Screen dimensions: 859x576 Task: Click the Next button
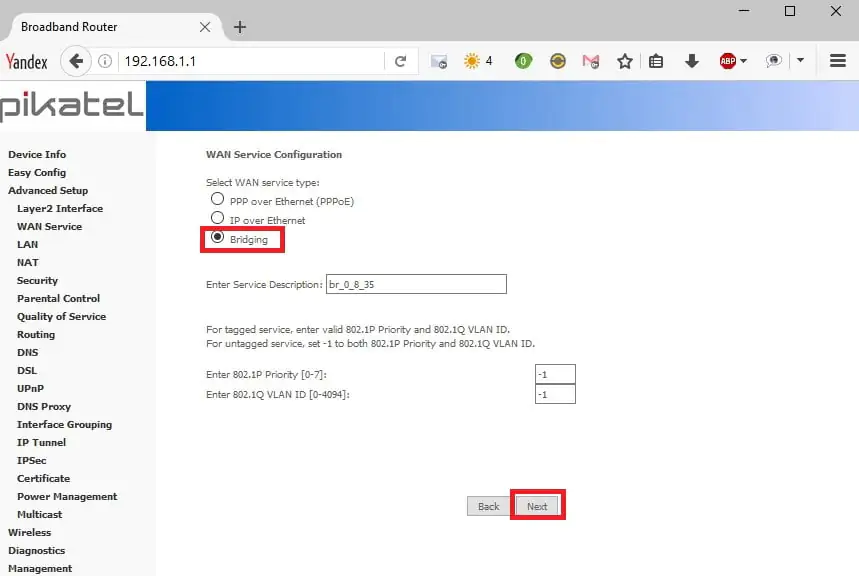click(537, 506)
